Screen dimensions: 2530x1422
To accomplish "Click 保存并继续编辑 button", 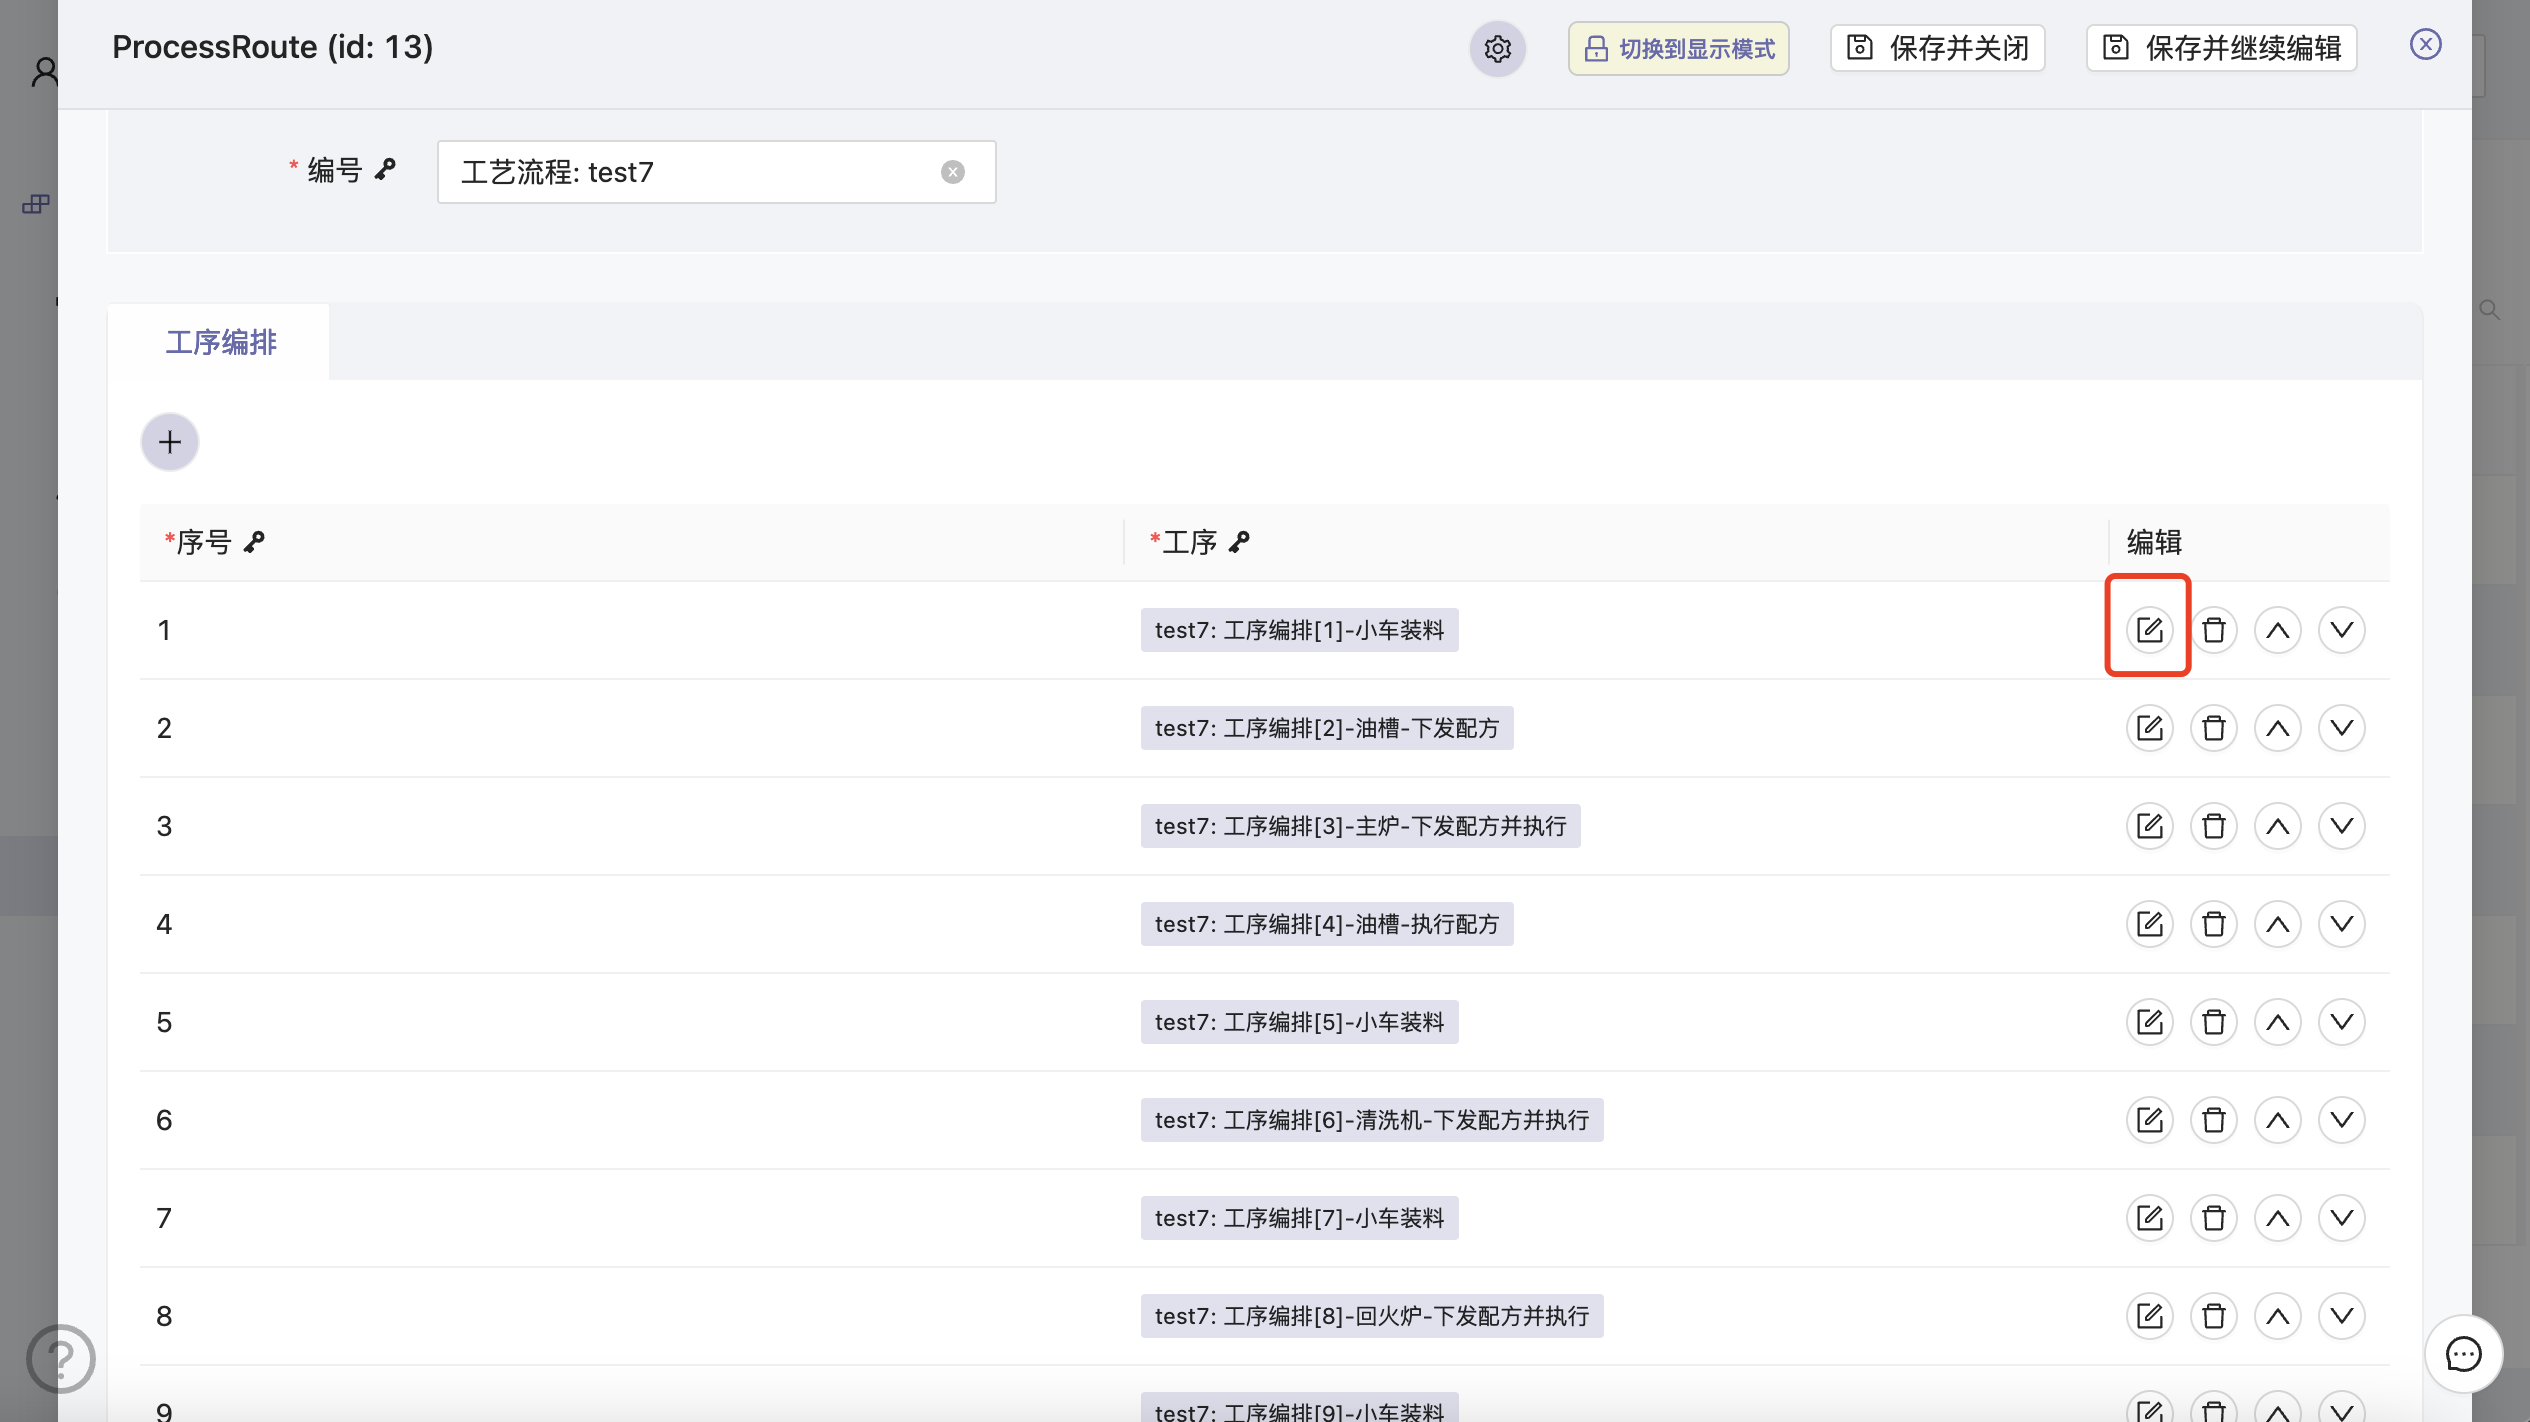I will [2221, 48].
